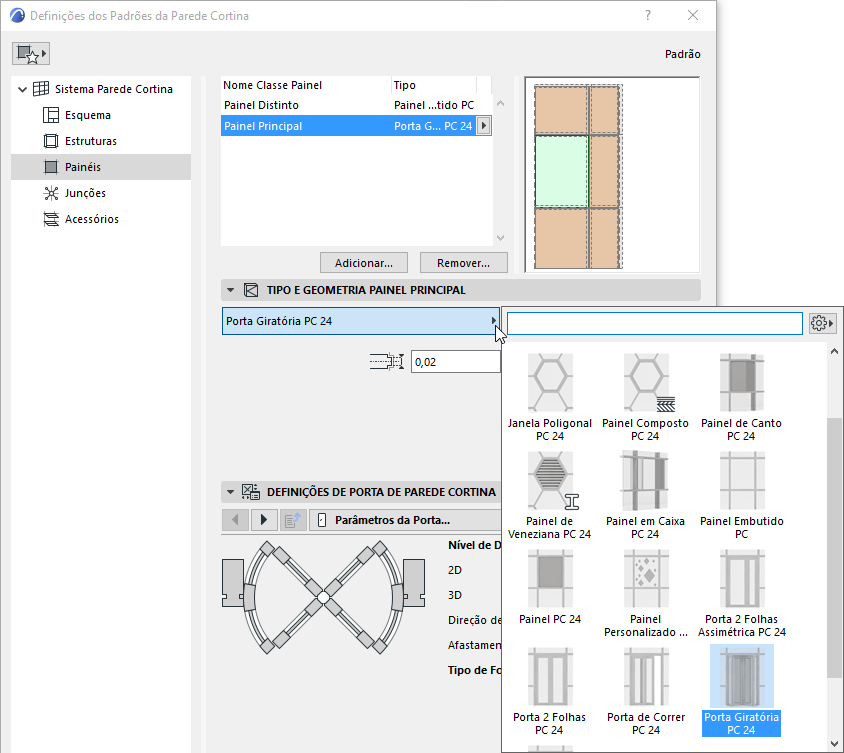Click the library search input field
Image resolution: width=844 pixels, height=753 pixels.
click(x=655, y=323)
